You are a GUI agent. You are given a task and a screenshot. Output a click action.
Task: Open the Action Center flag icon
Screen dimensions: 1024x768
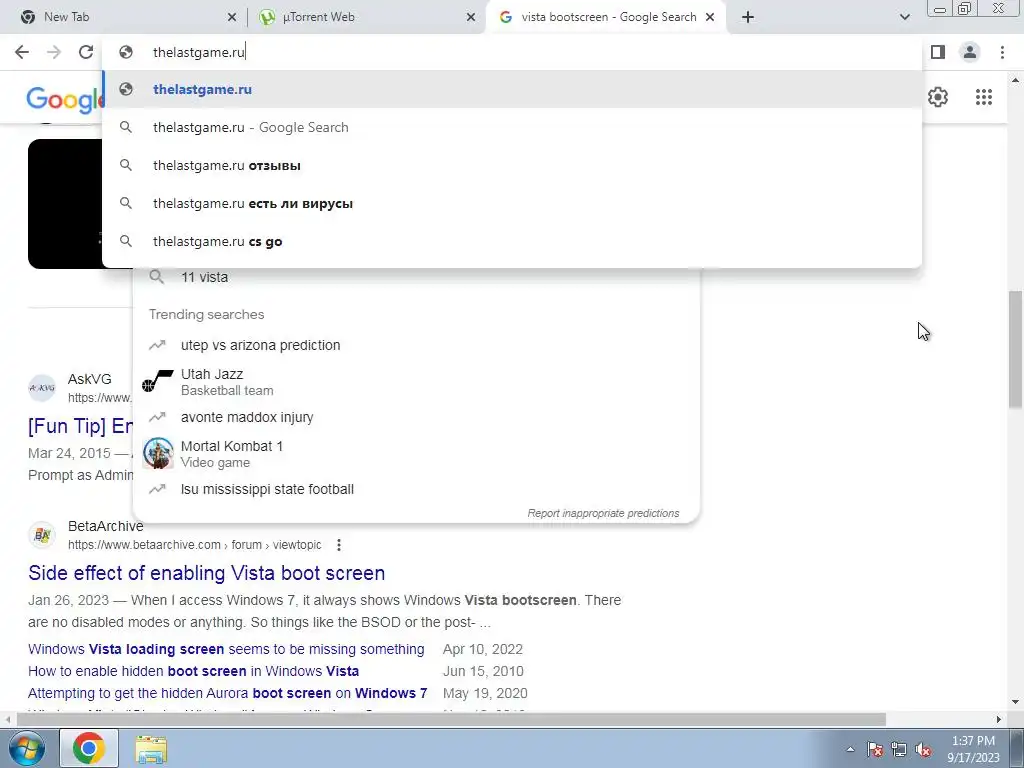875,750
